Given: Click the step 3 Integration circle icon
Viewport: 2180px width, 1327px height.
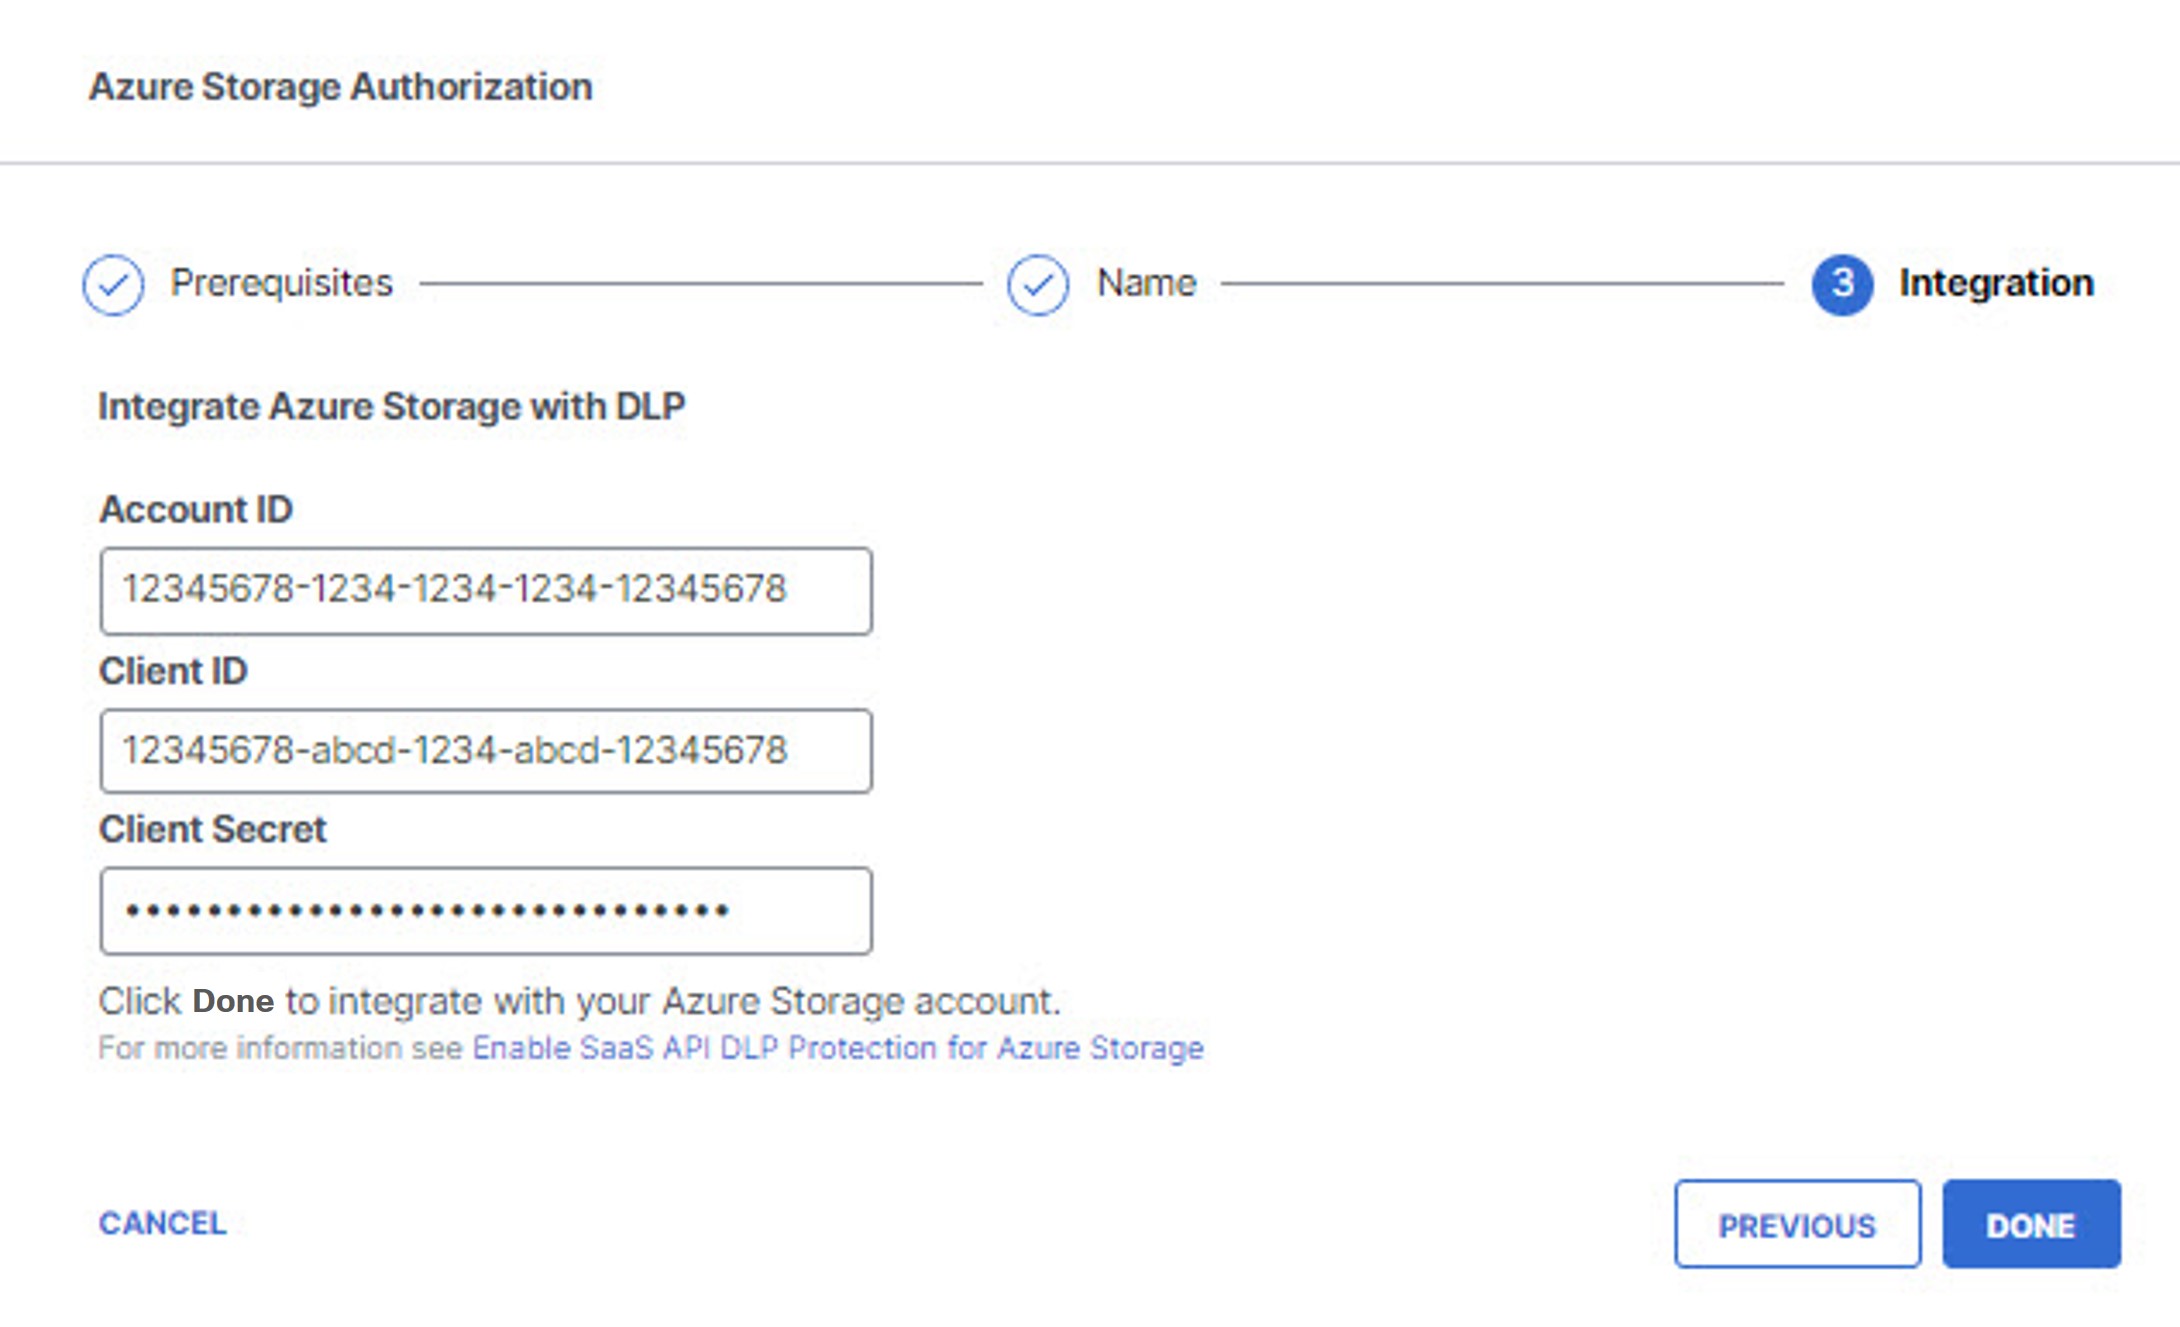Looking at the screenshot, I should [1842, 284].
